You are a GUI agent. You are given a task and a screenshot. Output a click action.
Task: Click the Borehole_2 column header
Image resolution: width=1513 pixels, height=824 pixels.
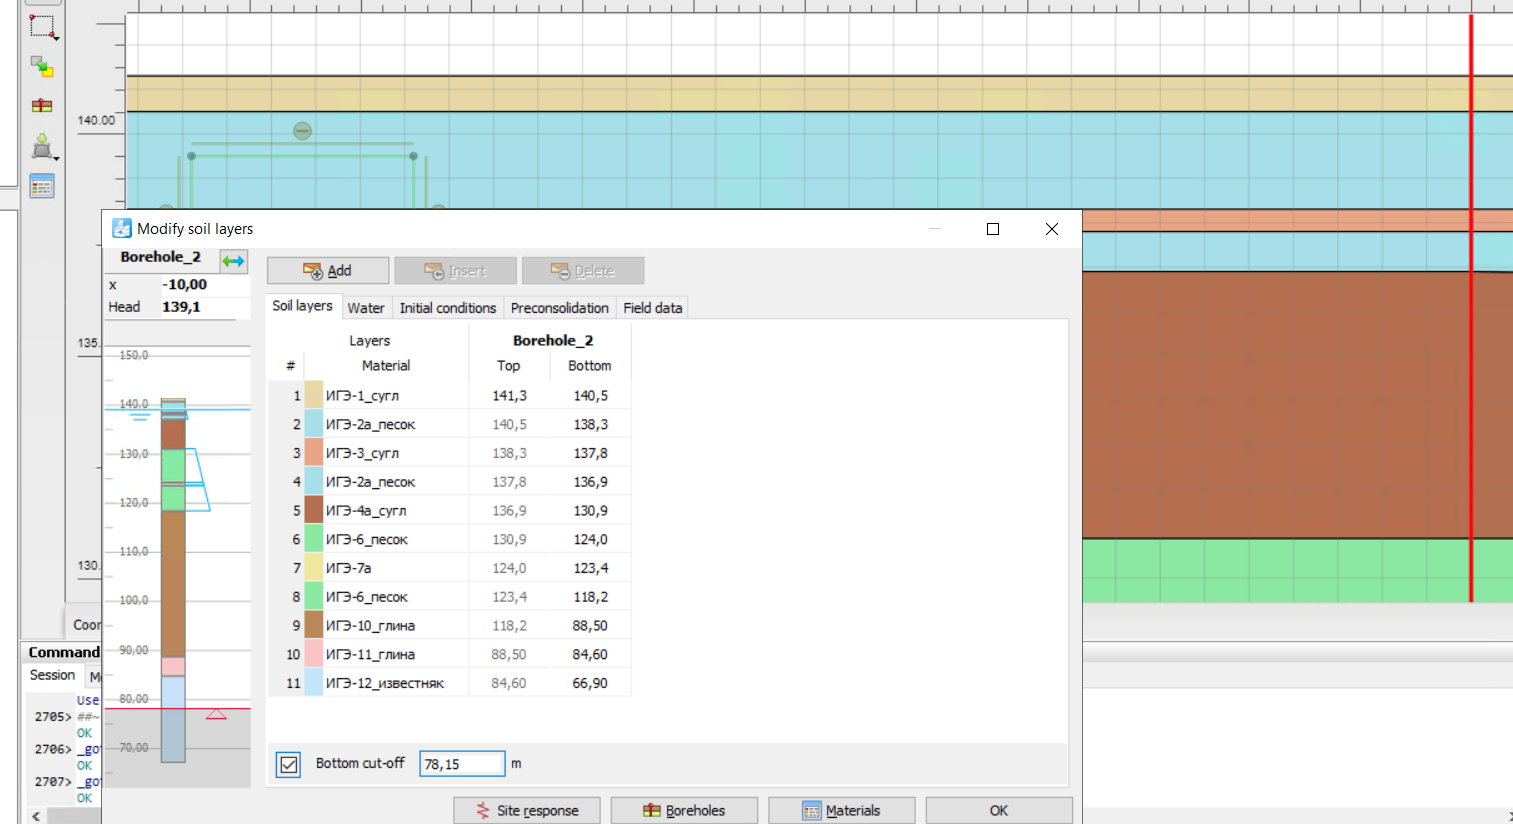pyautogui.click(x=552, y=340)
